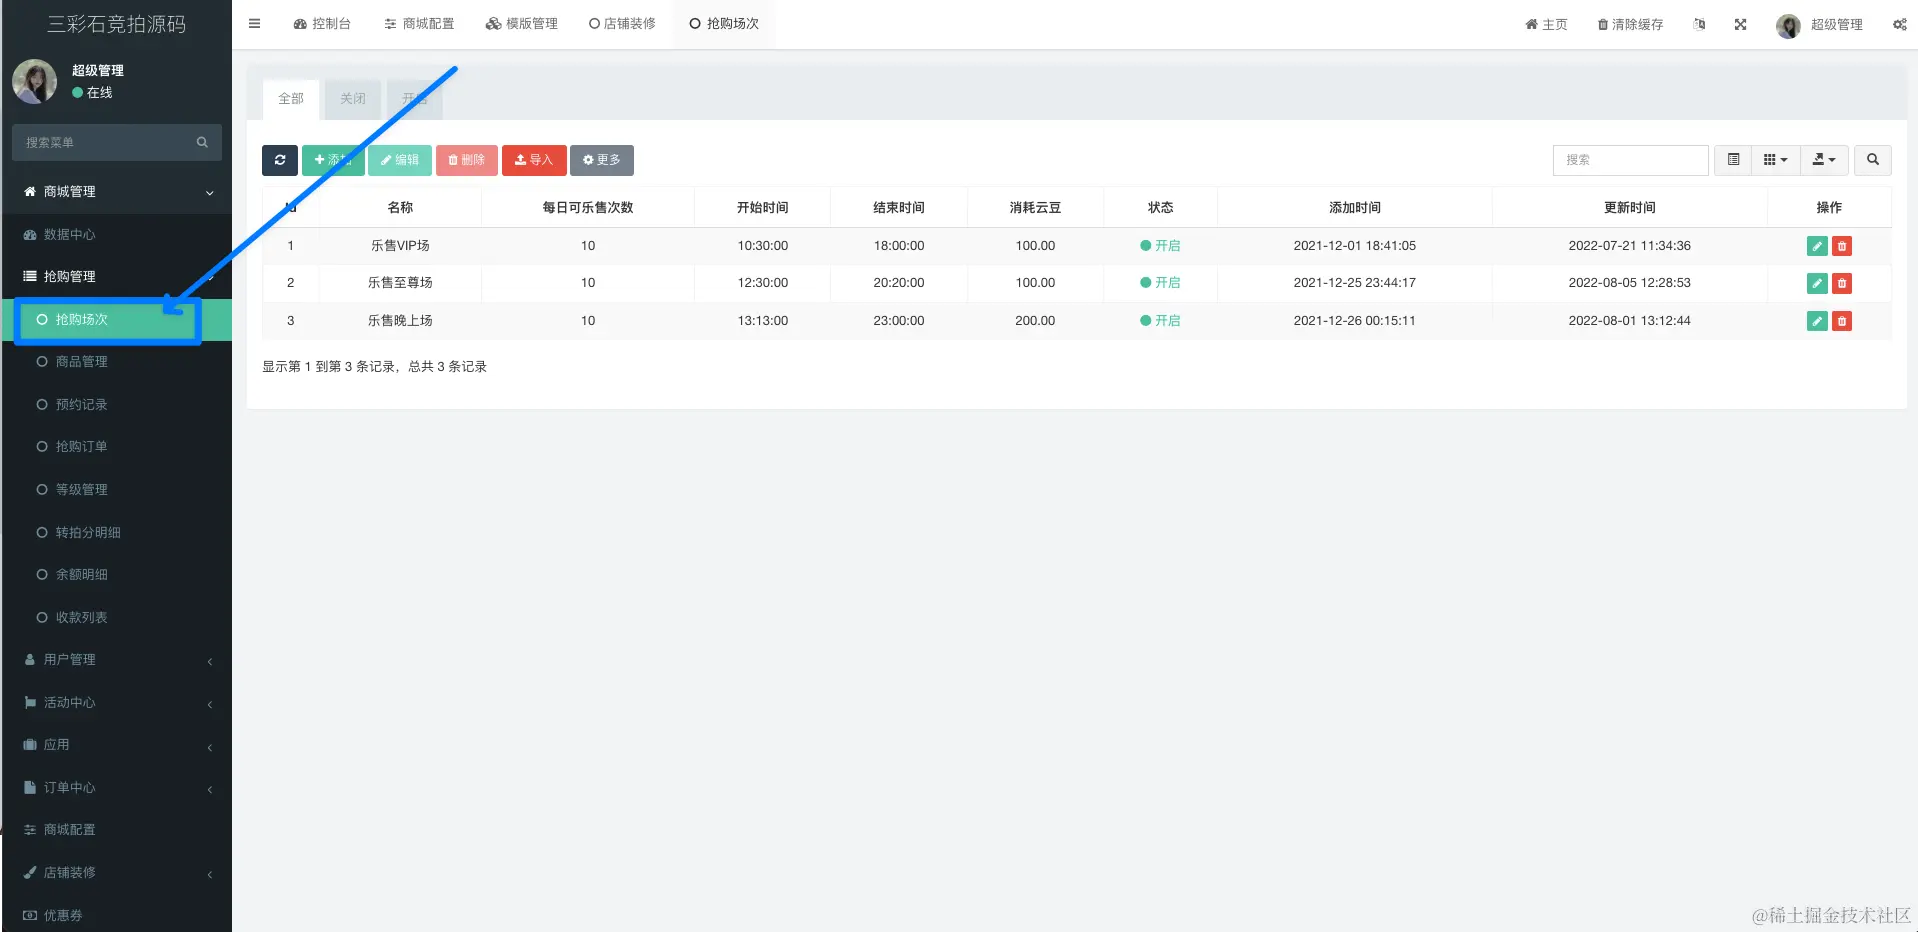Click the refresh table icon button

pyautogui.click(x=280, y=160)
